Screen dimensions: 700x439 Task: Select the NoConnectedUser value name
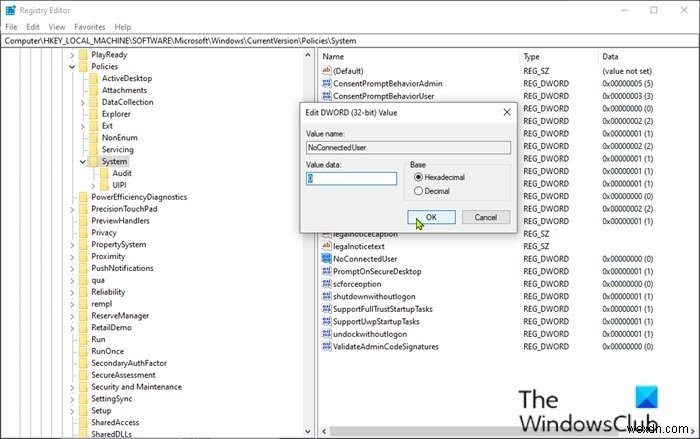click(365, 259)
